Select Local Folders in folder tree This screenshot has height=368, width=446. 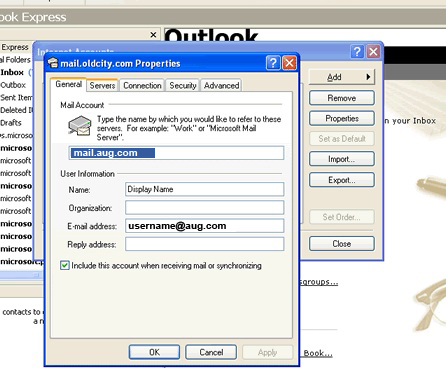(x=15, y=60)
